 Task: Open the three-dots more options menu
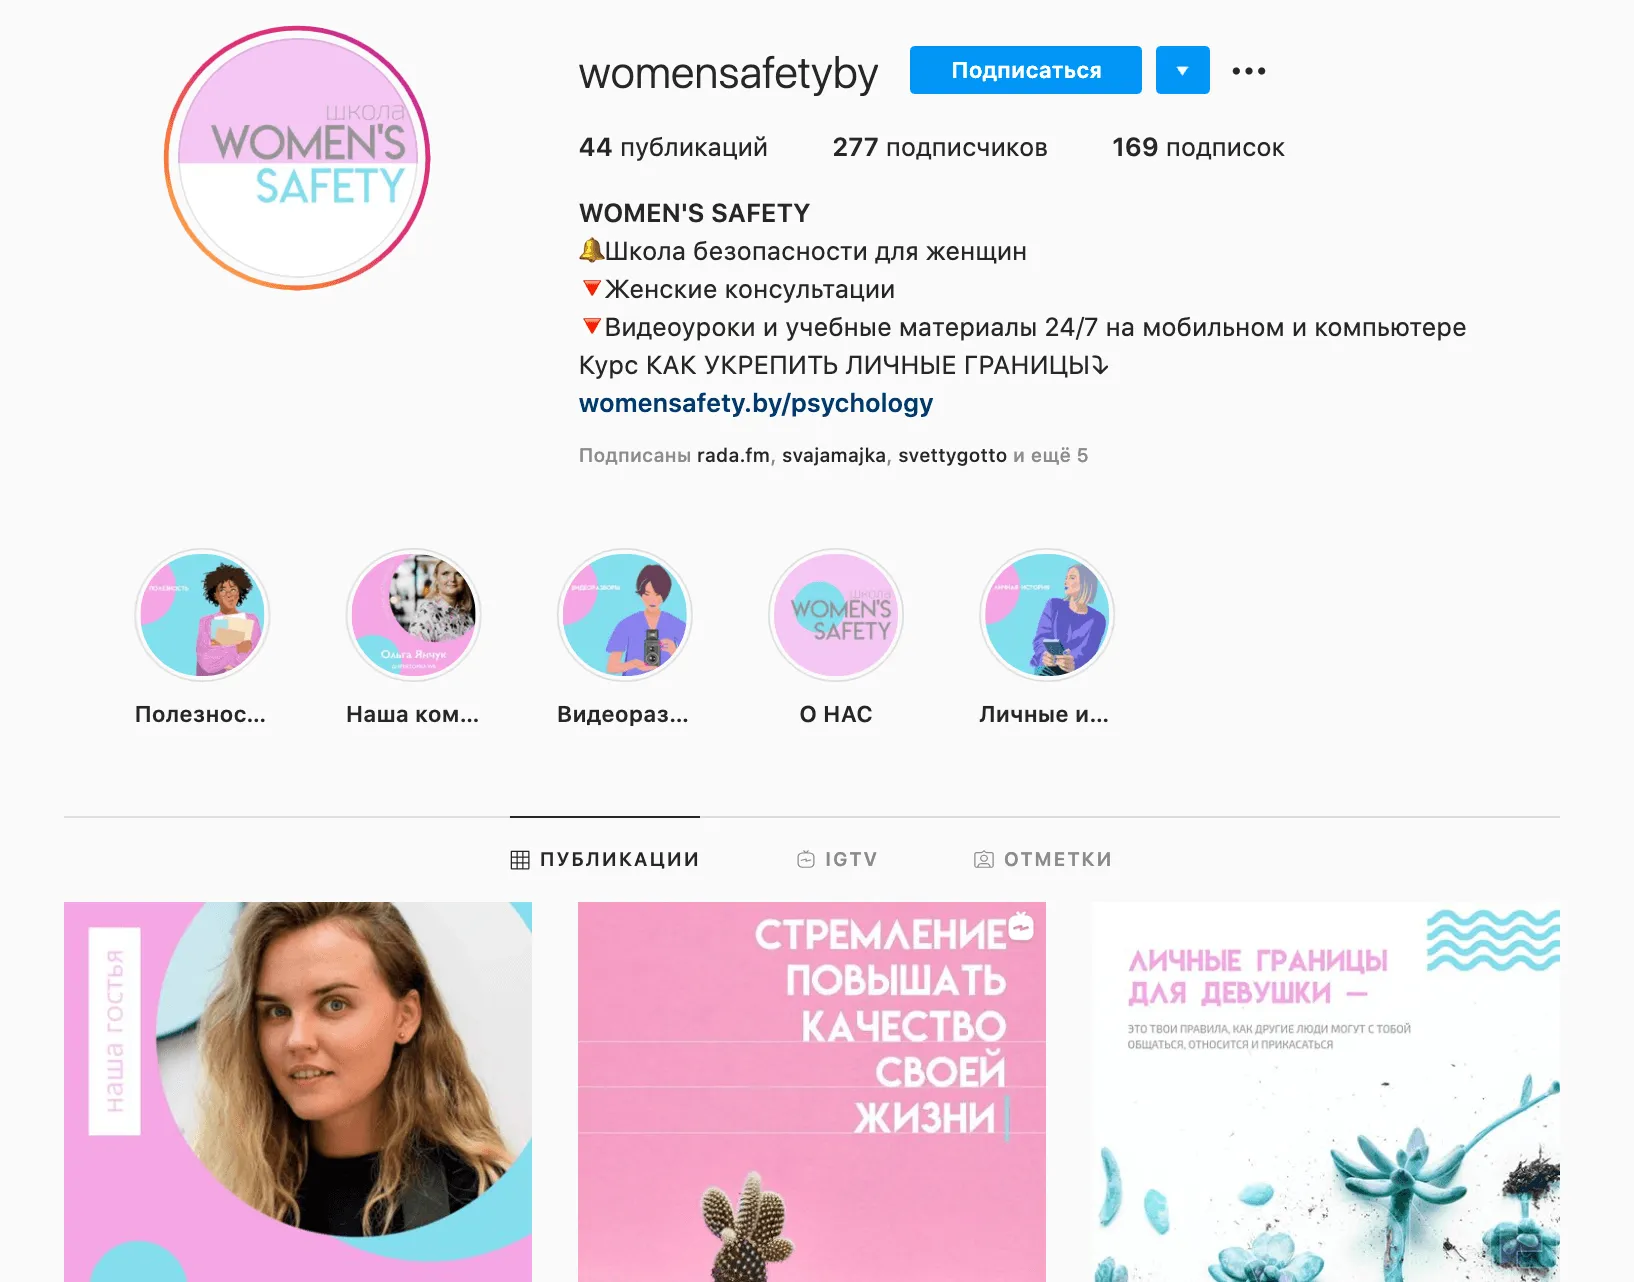coord(1249,71)
